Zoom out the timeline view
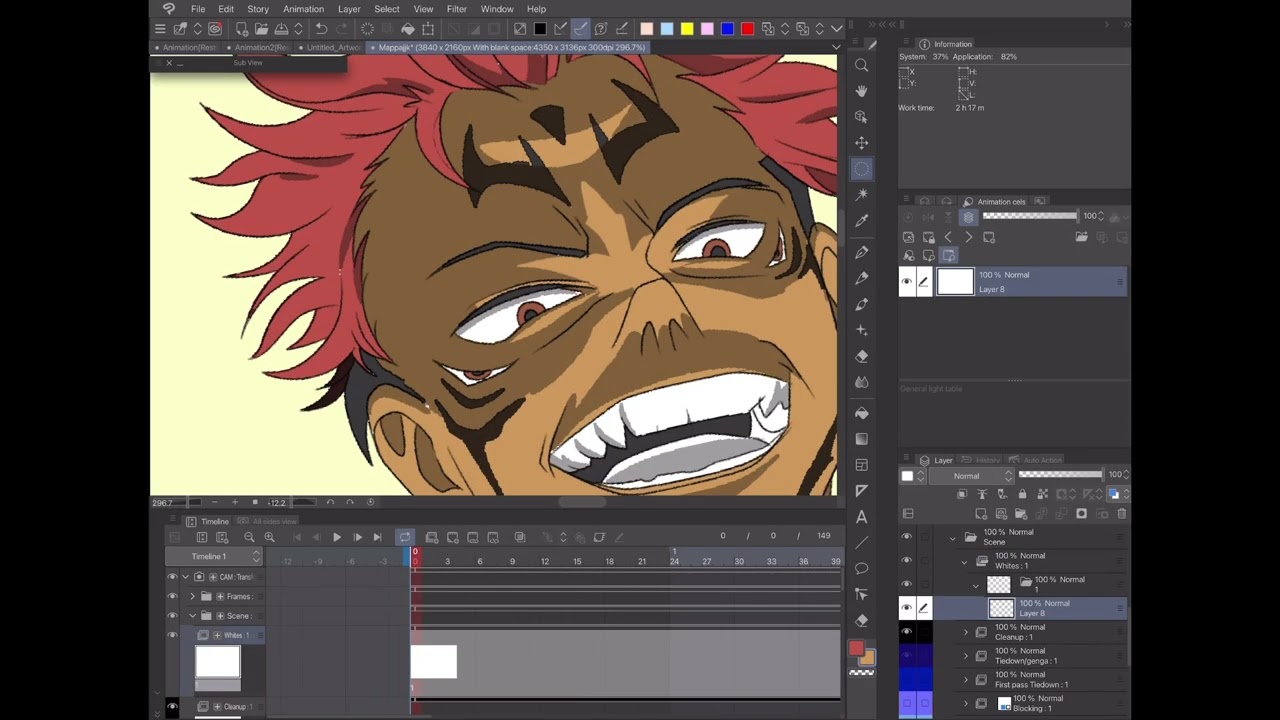Image resolution: width=1280 pixels, height=720 pixels. (249, 537)
